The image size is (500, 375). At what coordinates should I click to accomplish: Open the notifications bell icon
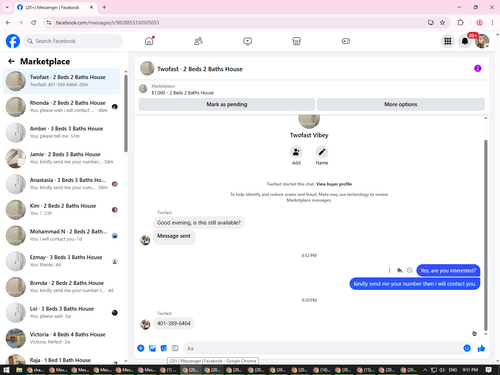coord(465,41)
